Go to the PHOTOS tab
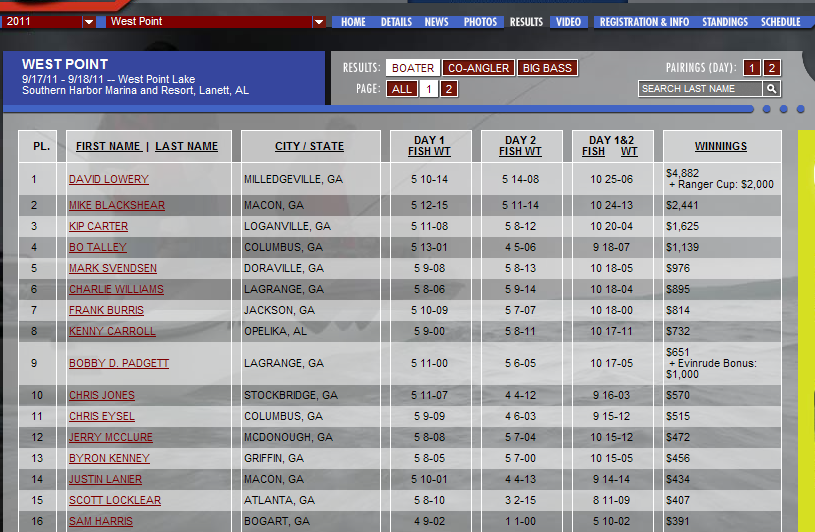Image resolution: width=815 pixels, height=532 pixels. [480, 22]
